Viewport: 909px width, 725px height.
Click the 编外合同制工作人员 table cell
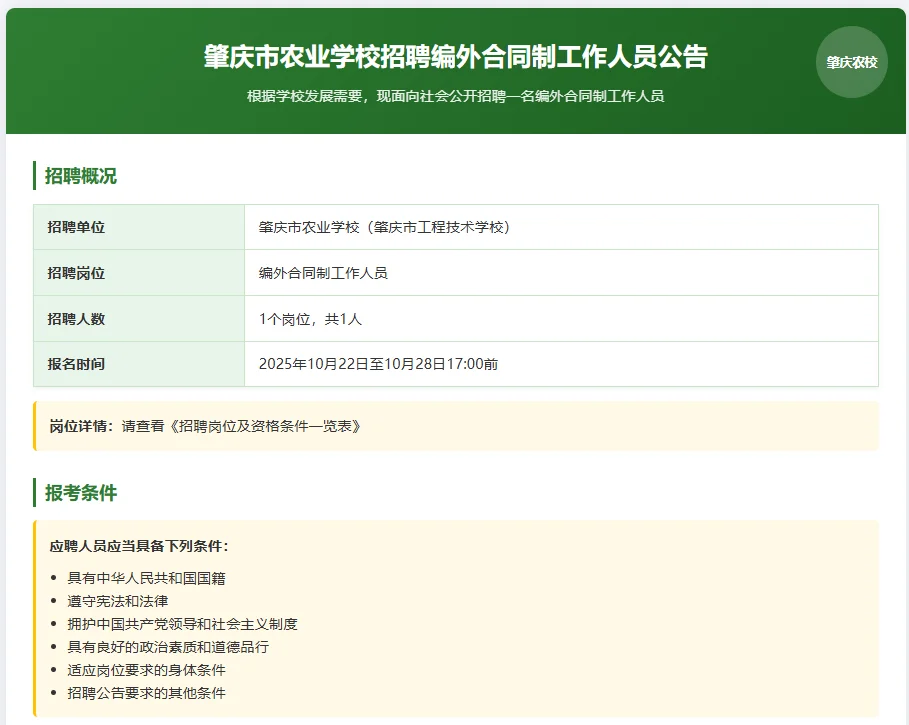pos(319,272)
